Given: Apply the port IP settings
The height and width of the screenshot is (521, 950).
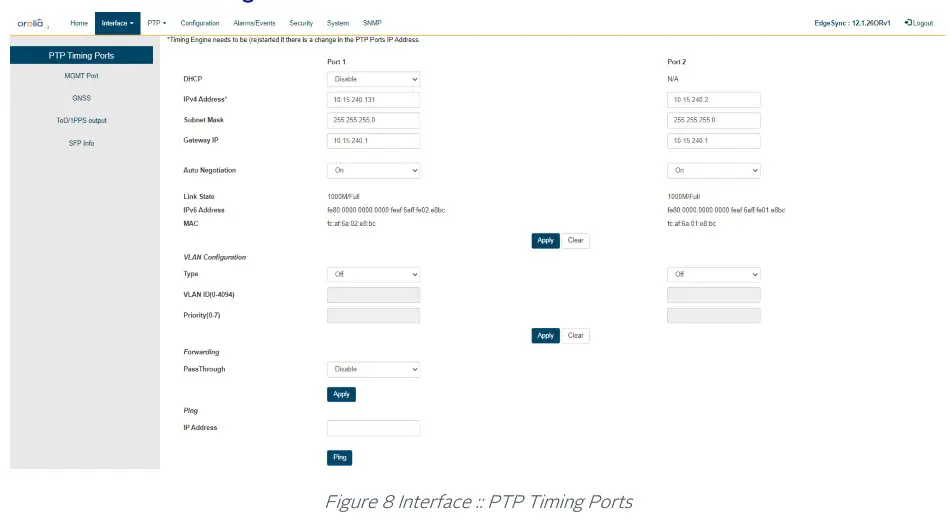Looking at the screenshot, I should tap(545, 241).
